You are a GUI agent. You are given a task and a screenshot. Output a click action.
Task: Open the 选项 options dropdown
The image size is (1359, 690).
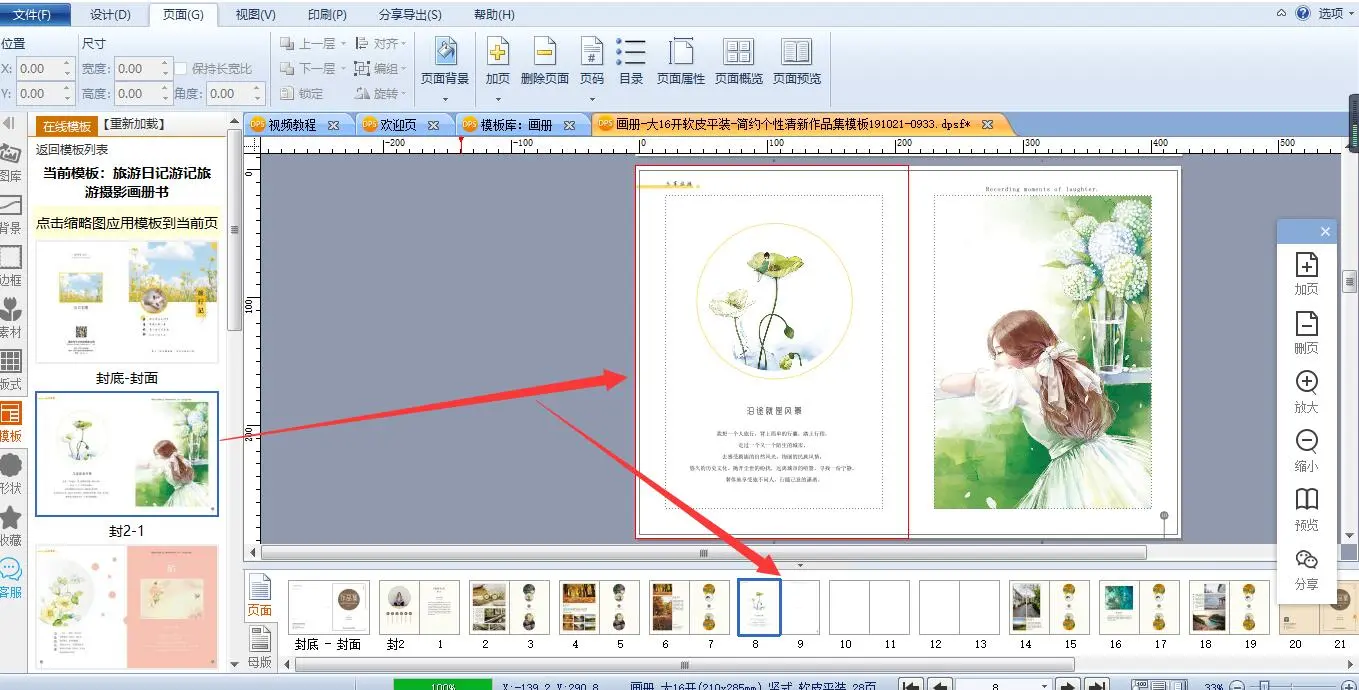pyautogui.click(x=1331, y=14)
